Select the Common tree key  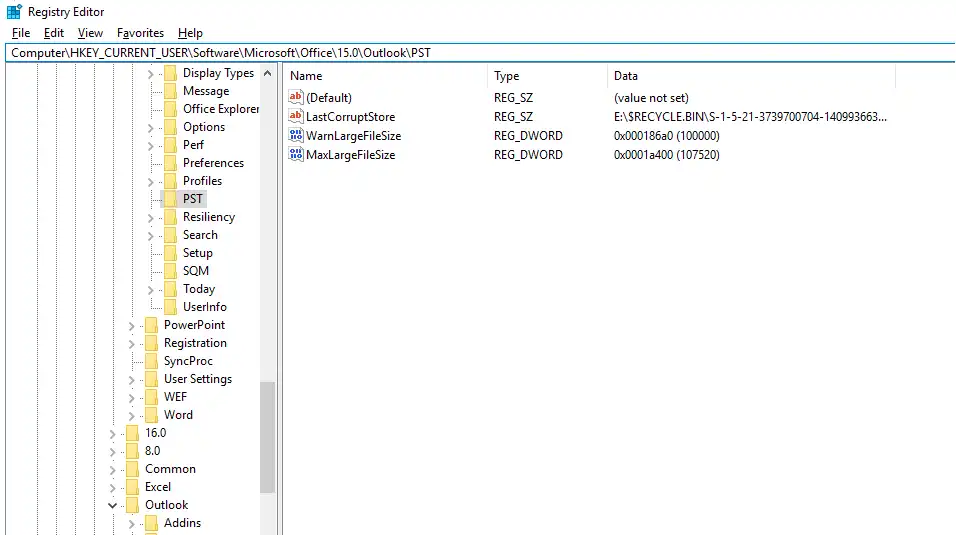170,469
